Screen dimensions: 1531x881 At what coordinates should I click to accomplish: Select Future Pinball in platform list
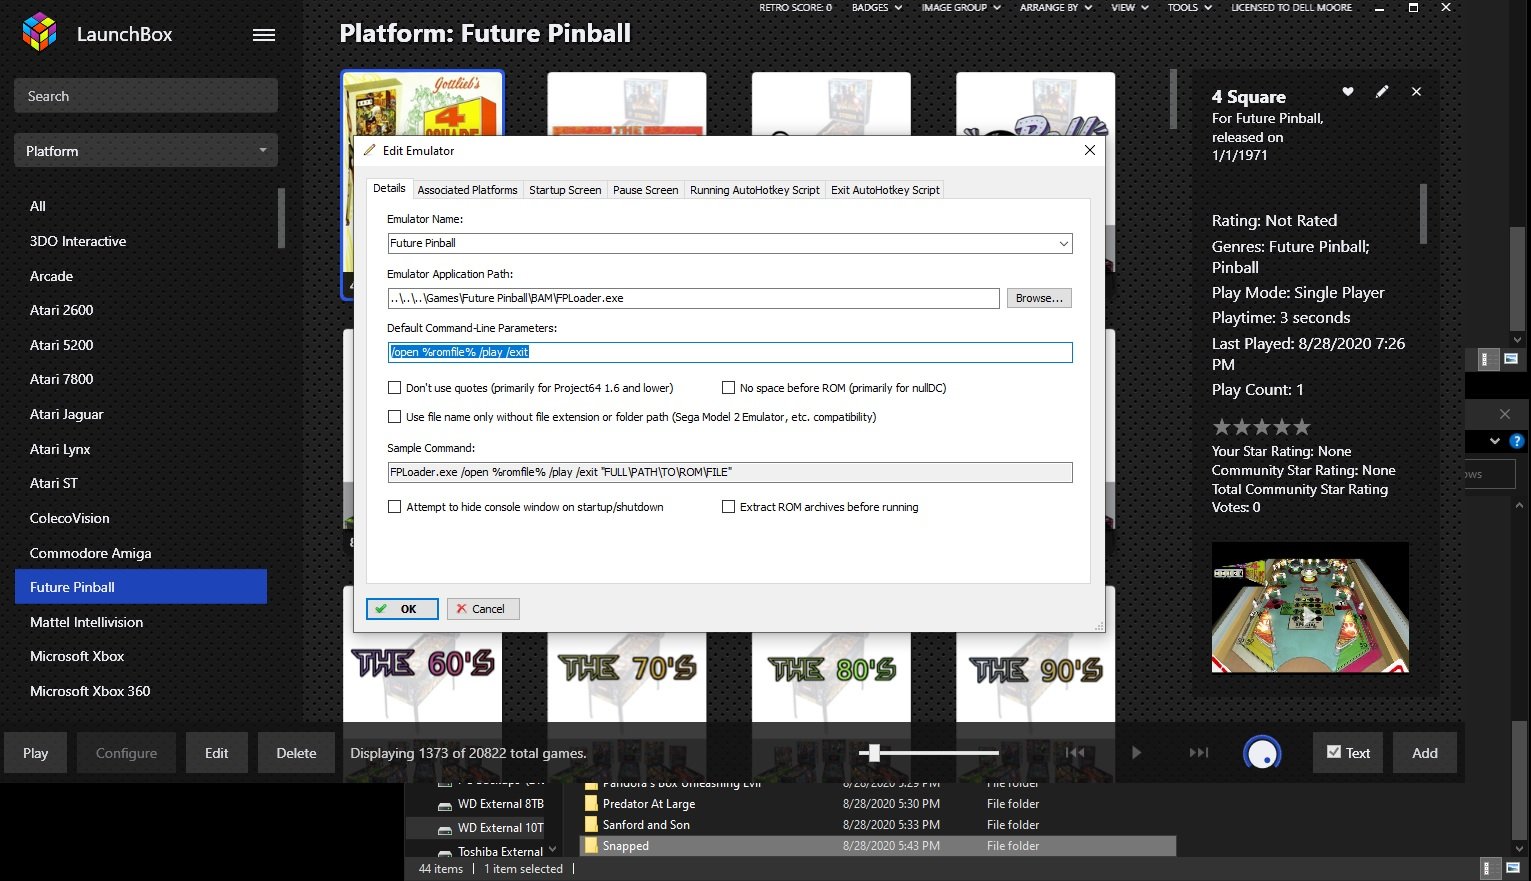click(141, 587)
